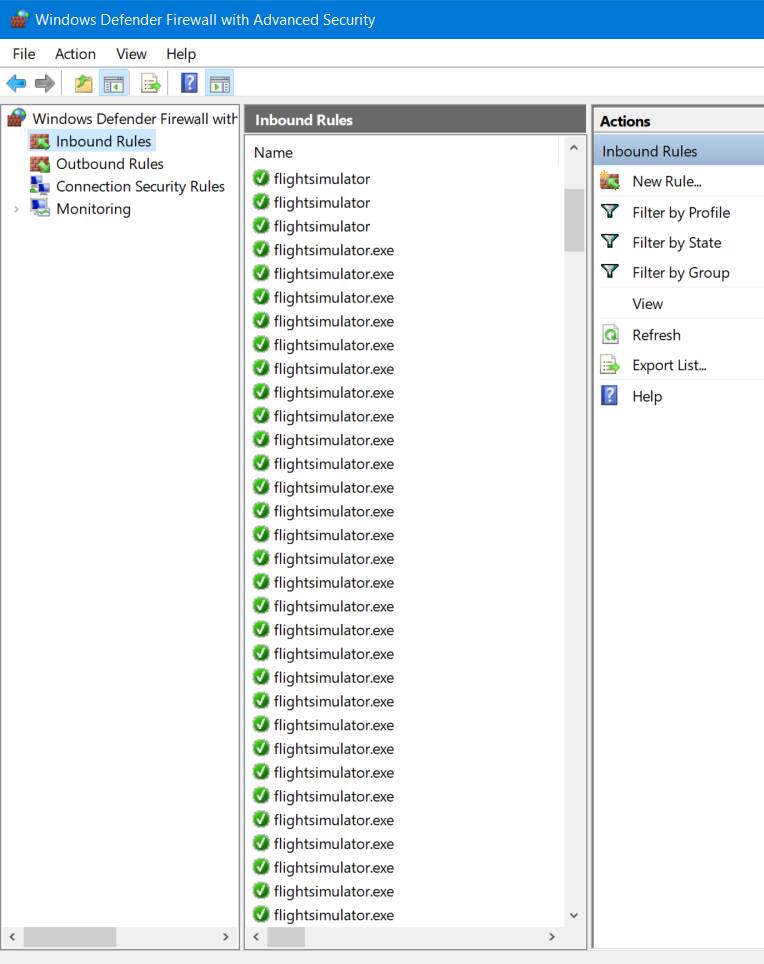Click the tree pane scroll right arrow
Image resolution: width=764 pixels, height=964 pixels.
[x=226, y=936]
